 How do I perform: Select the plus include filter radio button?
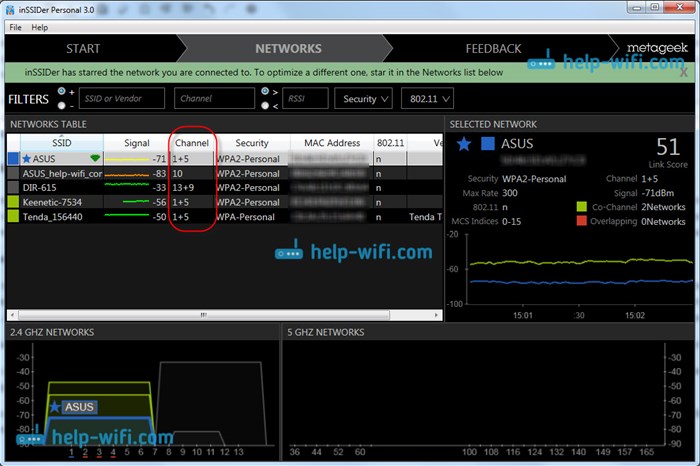pyautogui.click(x=62, y=91)
